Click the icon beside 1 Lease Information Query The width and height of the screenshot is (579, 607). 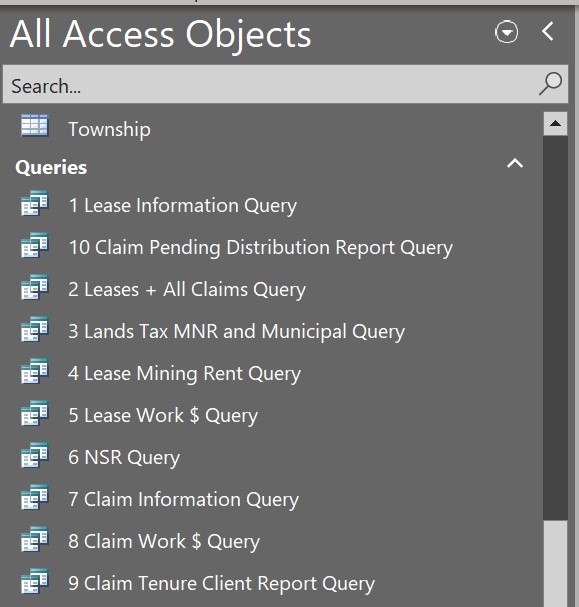34,203
